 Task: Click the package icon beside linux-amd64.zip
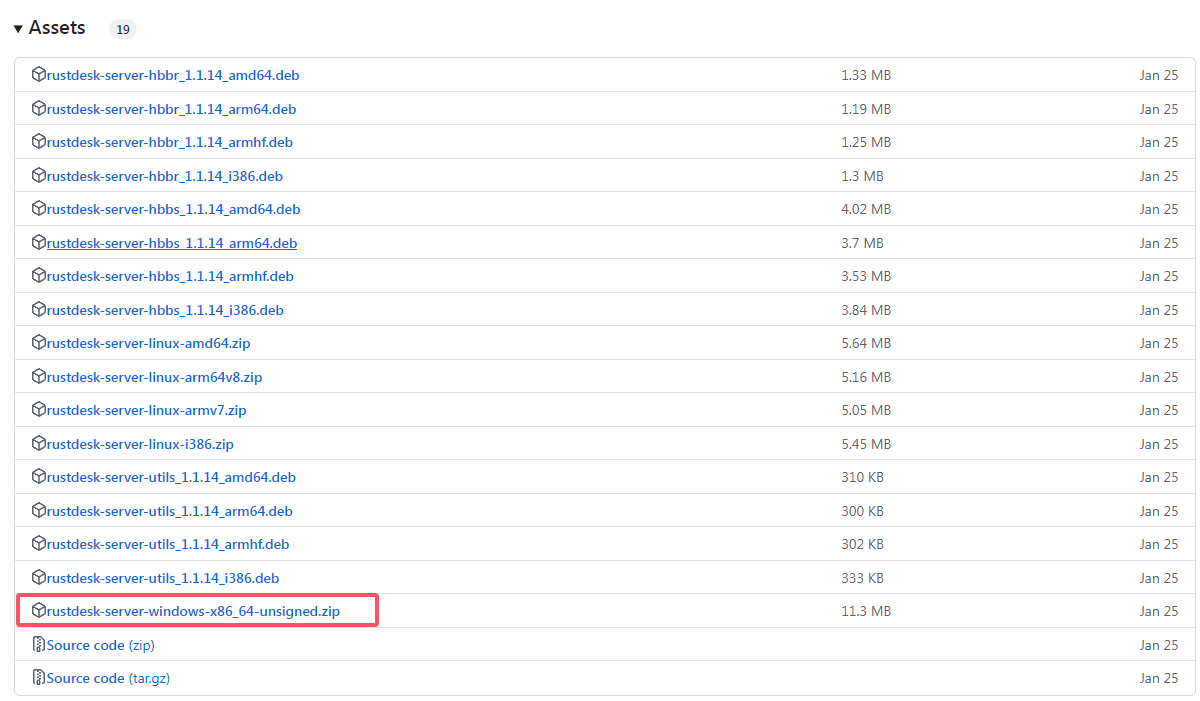tap(39, 343)
